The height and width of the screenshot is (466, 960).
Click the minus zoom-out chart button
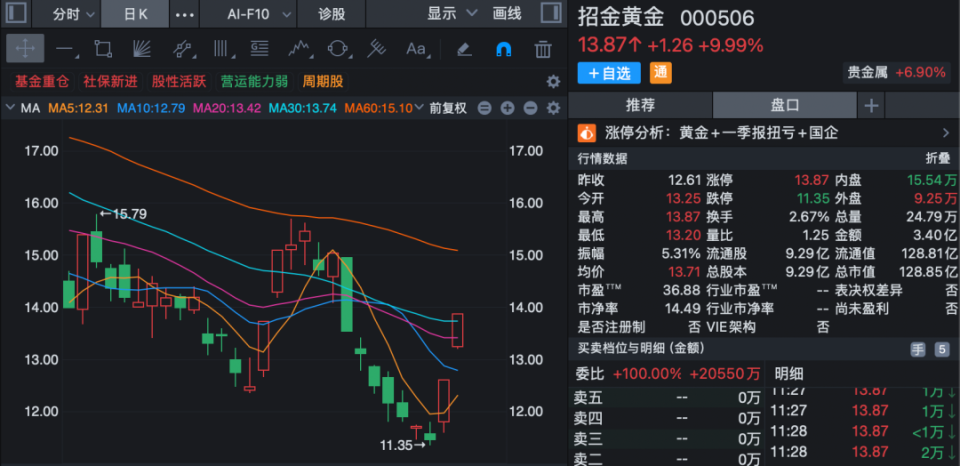point(530,108)
